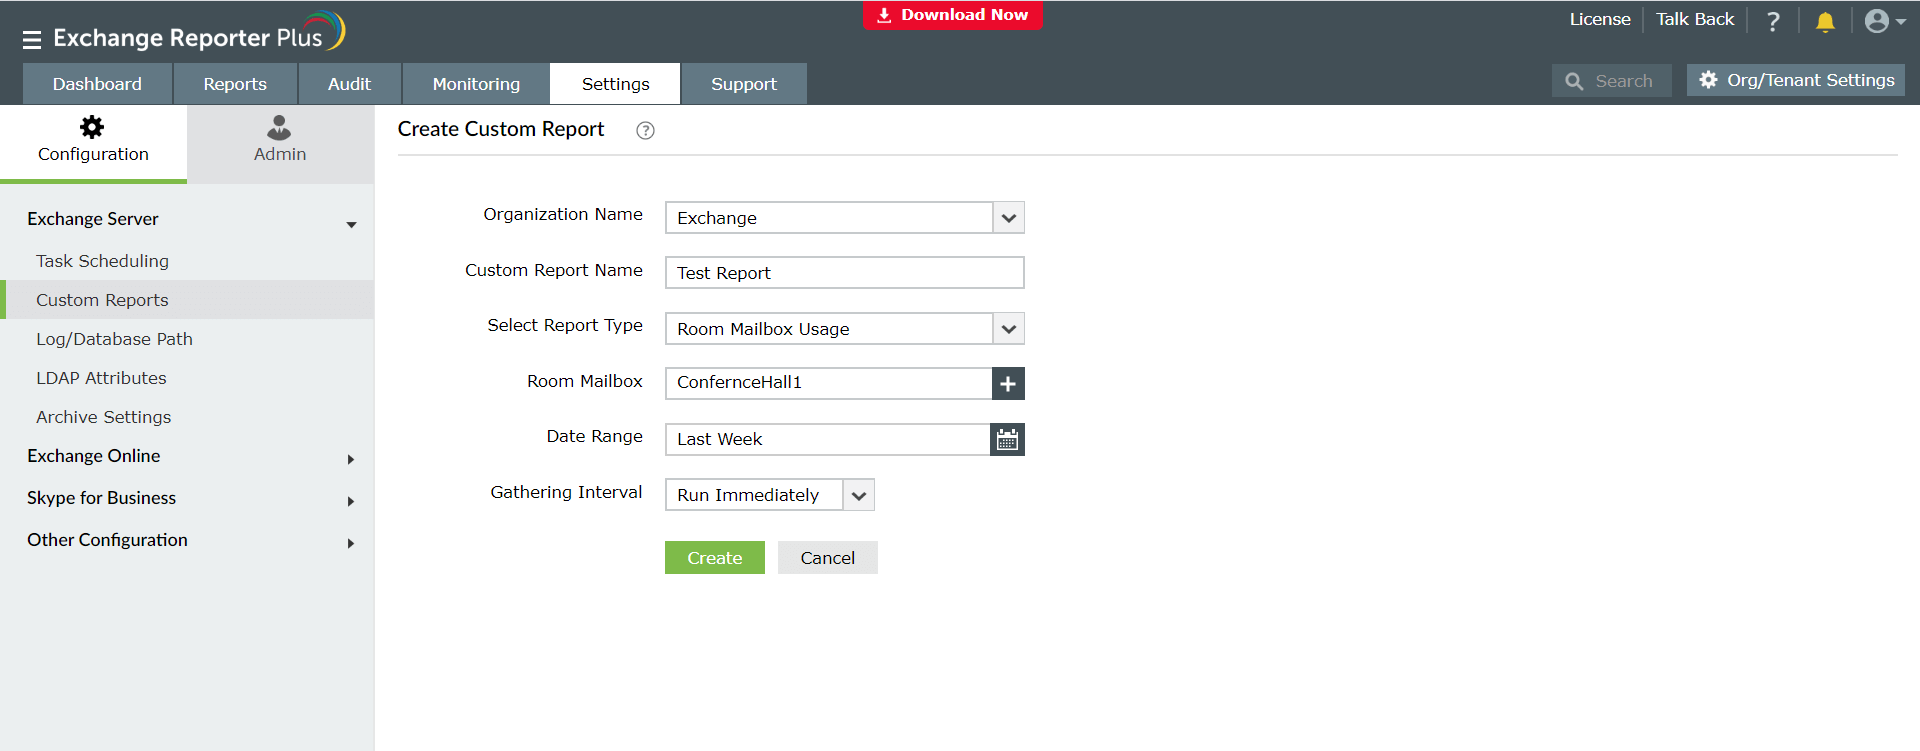Screen dimensions: 1920x751
Task: Click the Date Range field
Action: pyautogui.click(x=827, y=439)
